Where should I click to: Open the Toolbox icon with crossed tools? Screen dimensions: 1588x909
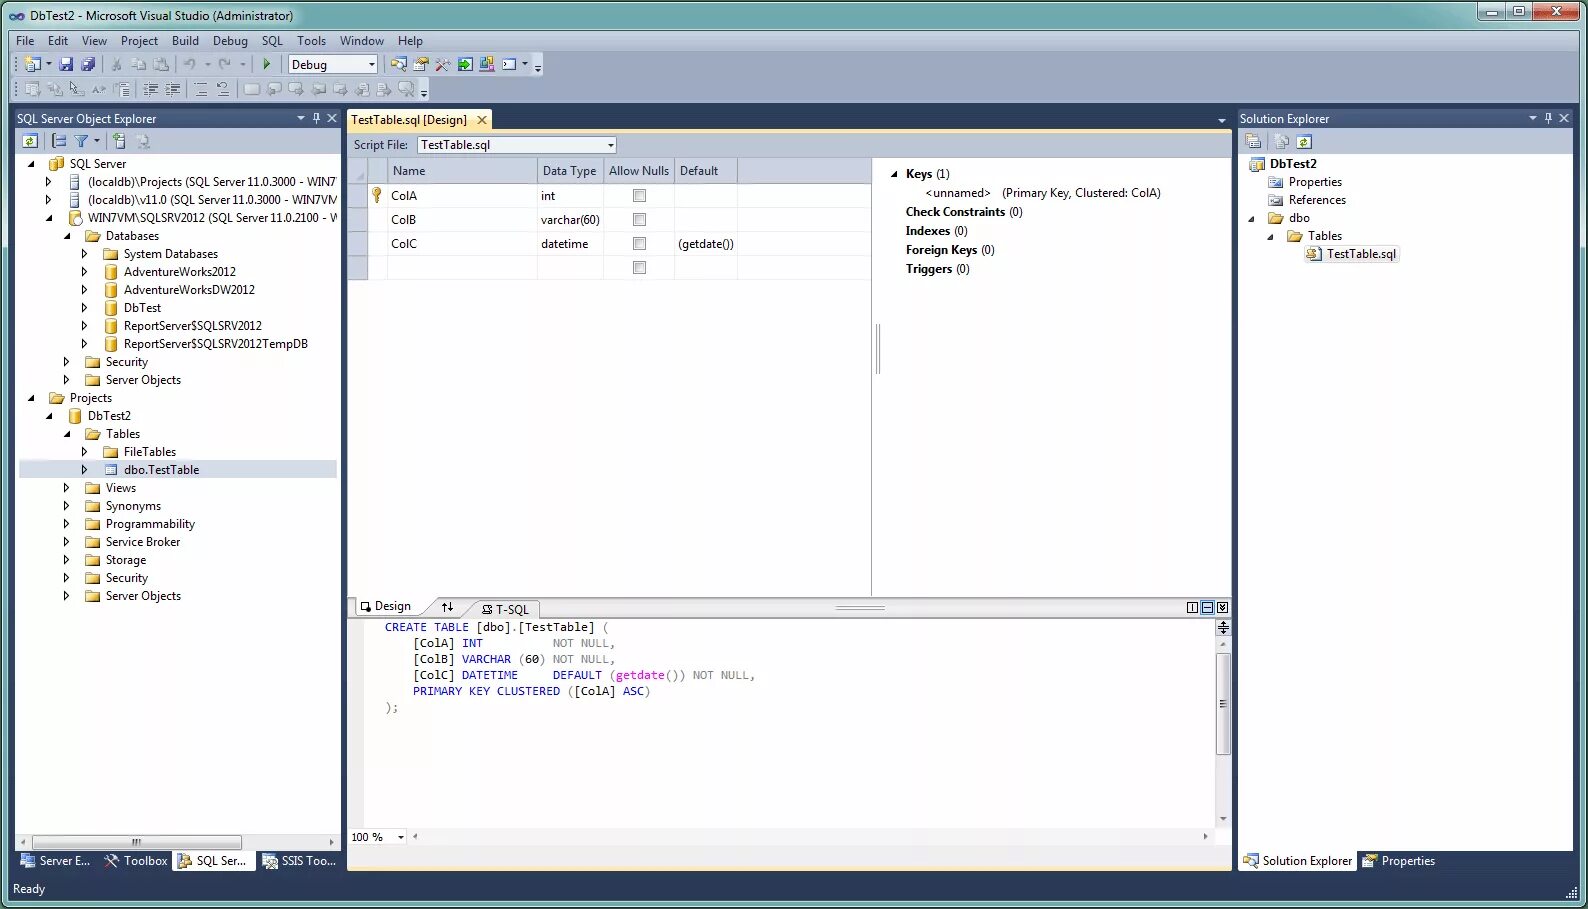point(443,64)
